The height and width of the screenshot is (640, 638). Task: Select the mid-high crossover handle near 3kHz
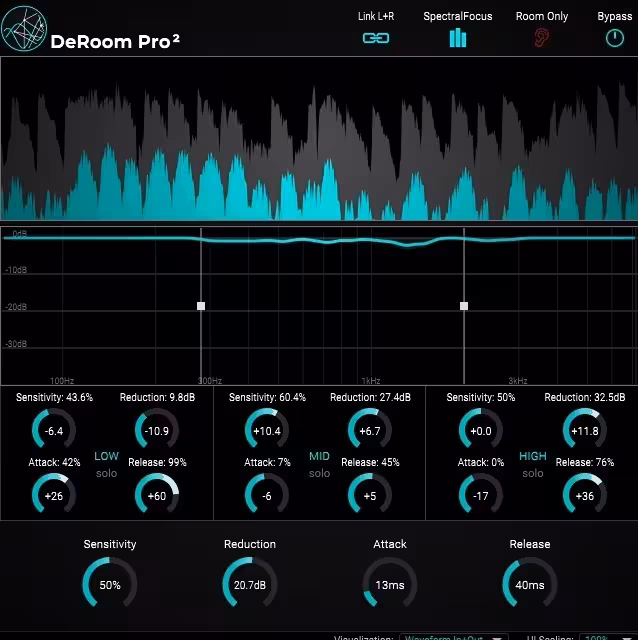[464, 306]
